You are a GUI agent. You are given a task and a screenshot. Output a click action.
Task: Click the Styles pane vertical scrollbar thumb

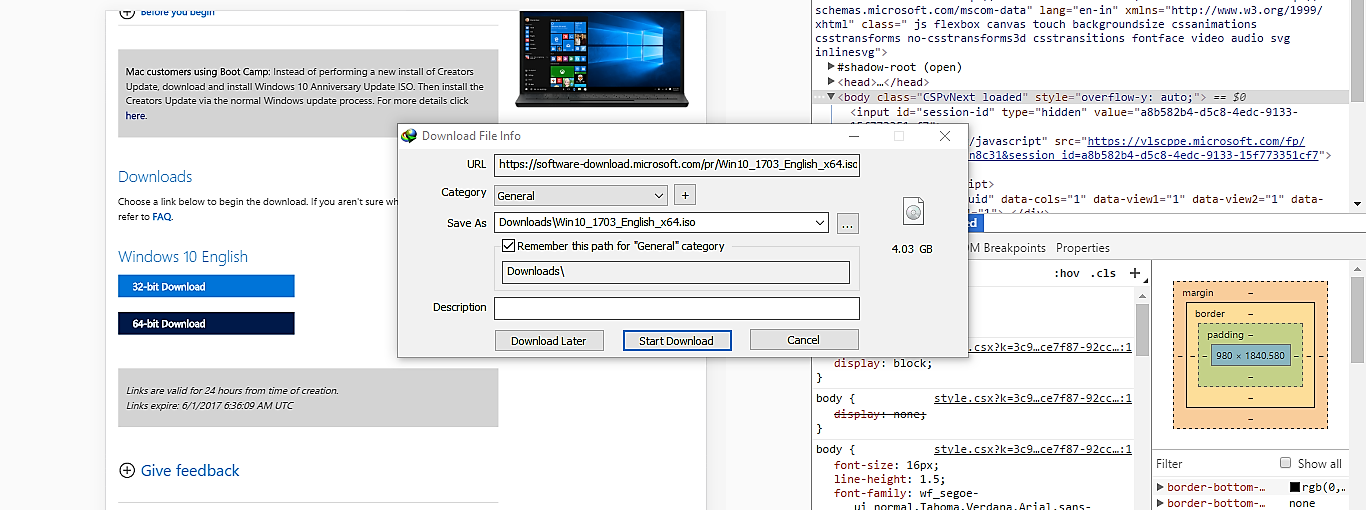pos(1142,330)
